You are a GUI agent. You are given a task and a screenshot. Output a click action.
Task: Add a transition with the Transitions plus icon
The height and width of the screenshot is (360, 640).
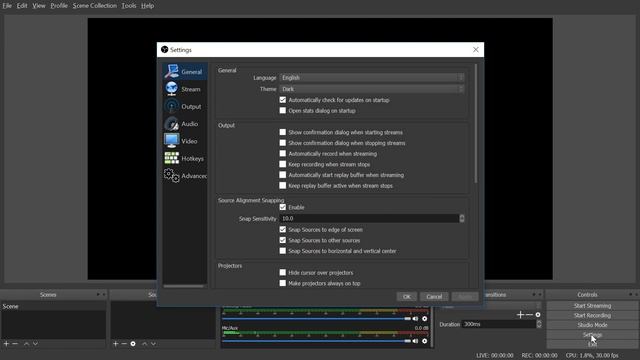(520, 314)
